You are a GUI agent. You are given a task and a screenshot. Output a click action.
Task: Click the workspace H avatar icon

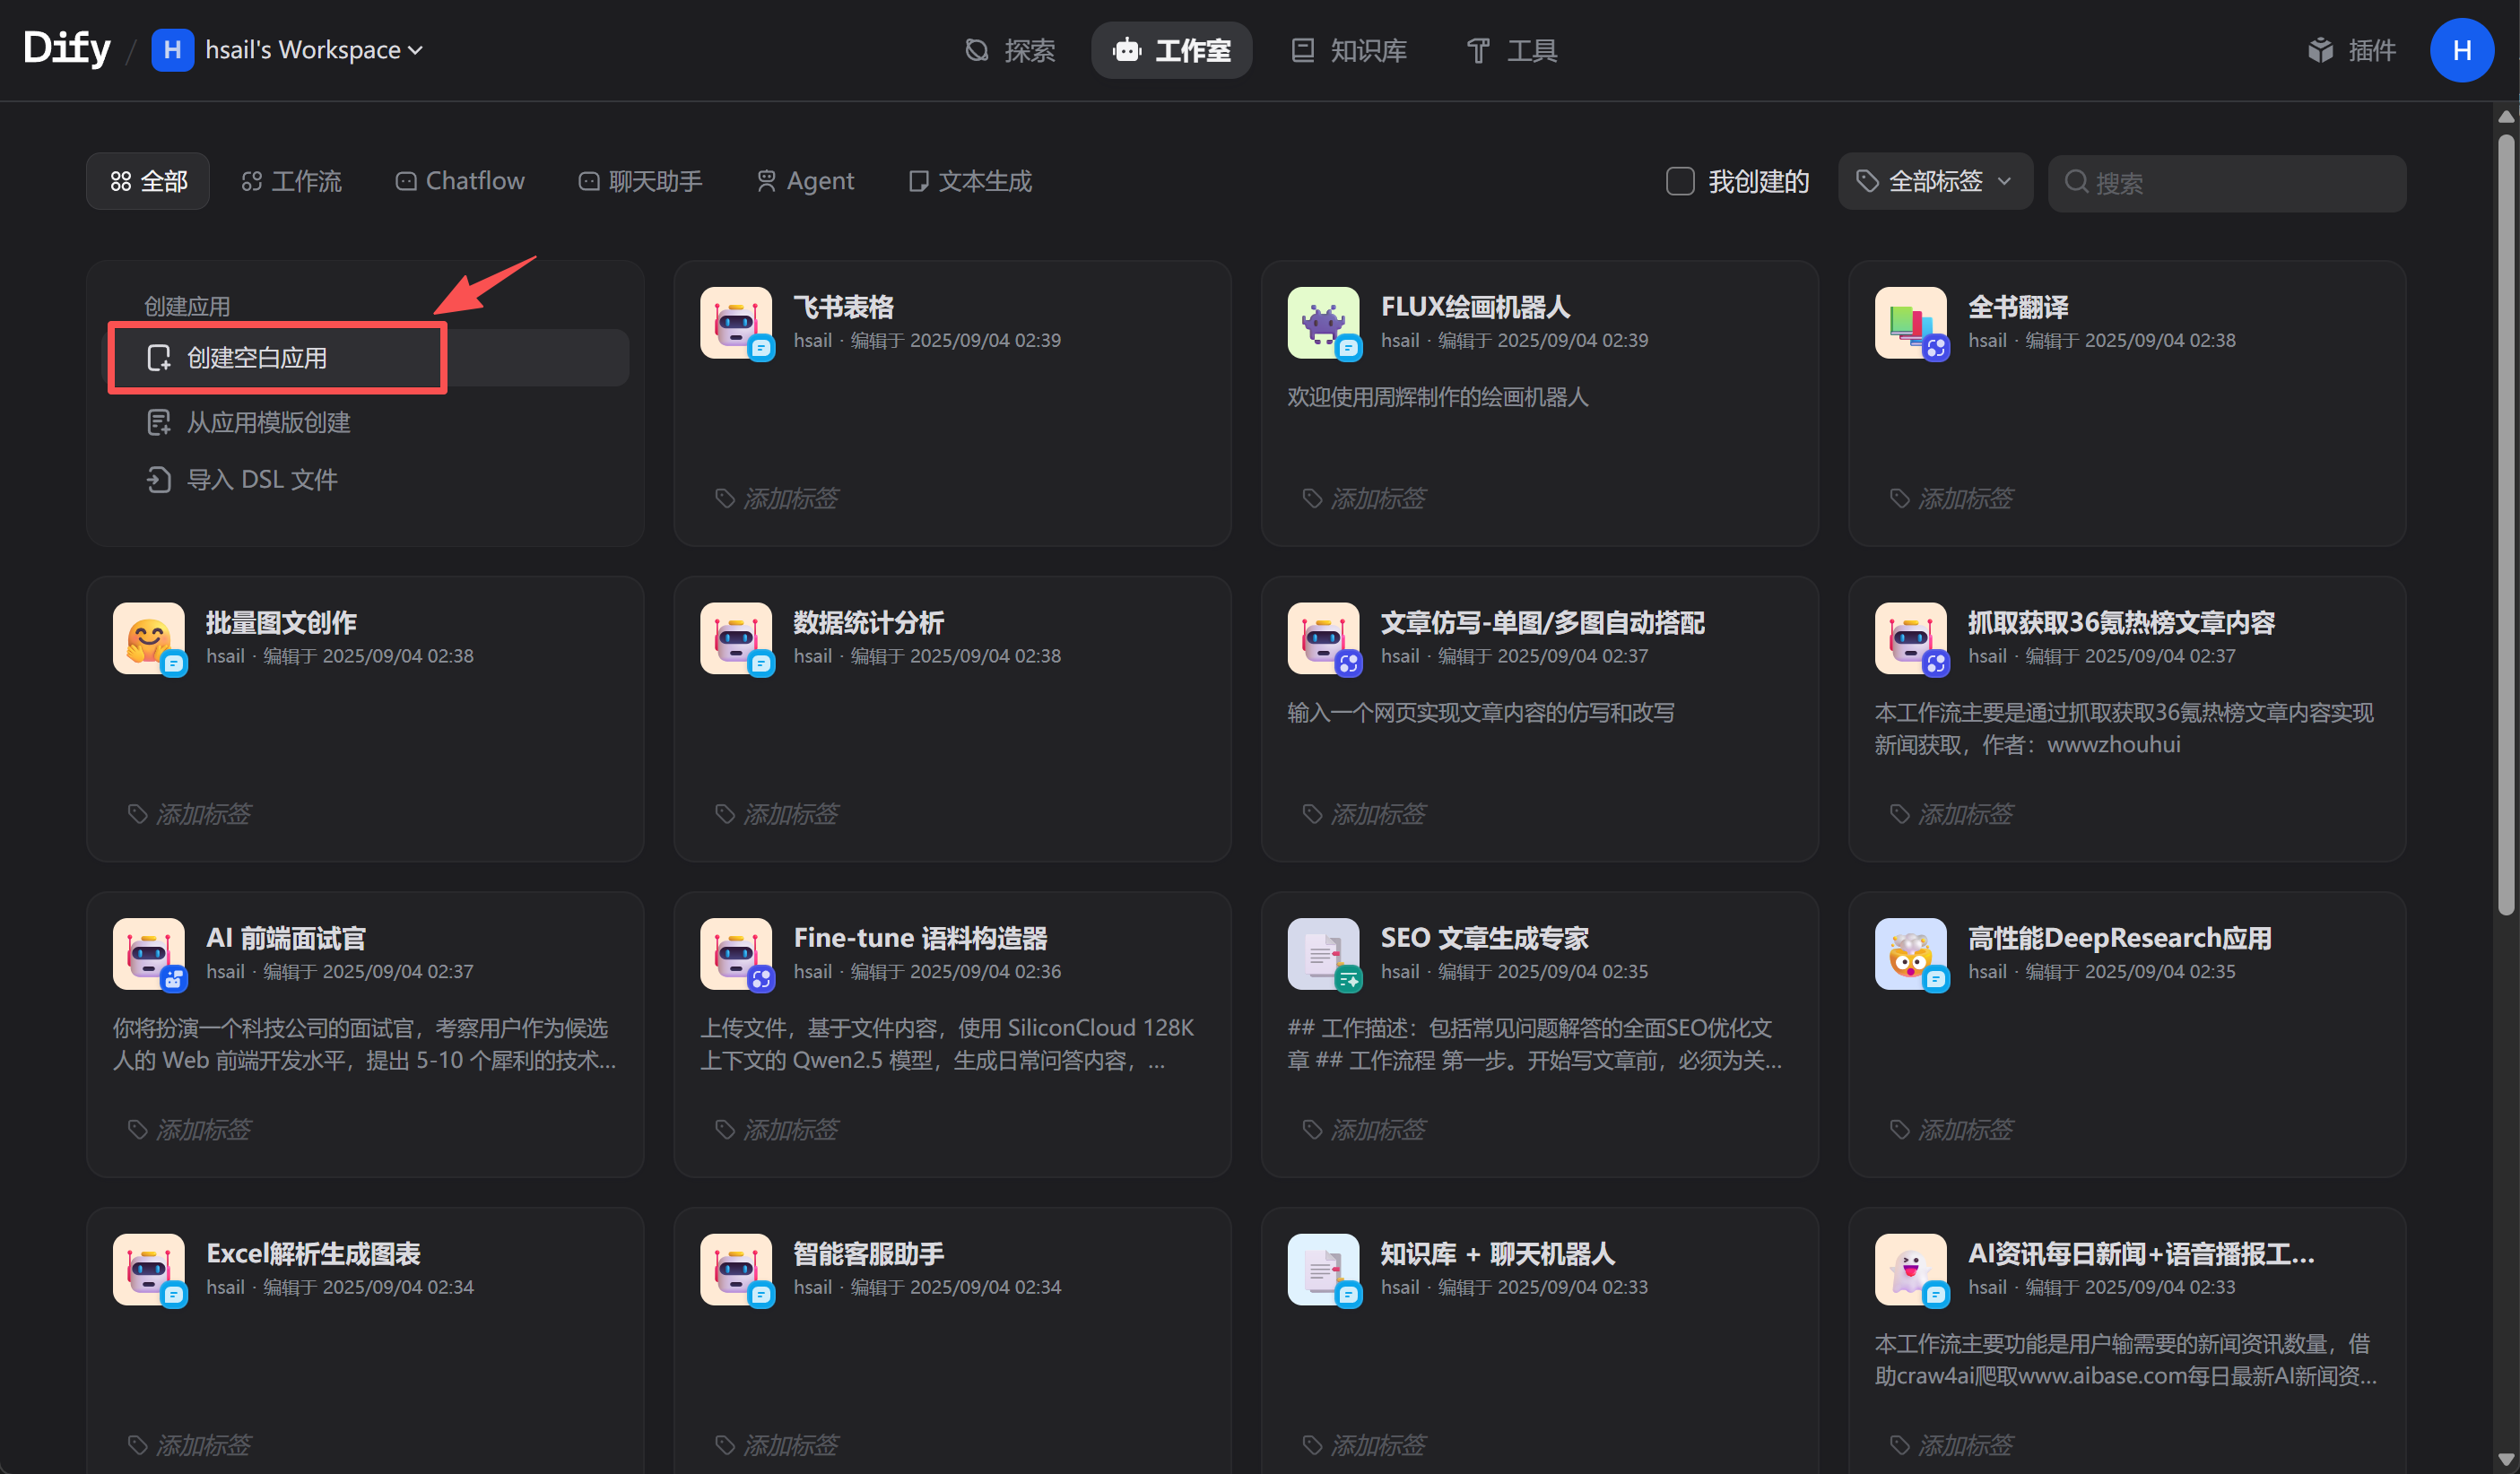click(172, 50)
